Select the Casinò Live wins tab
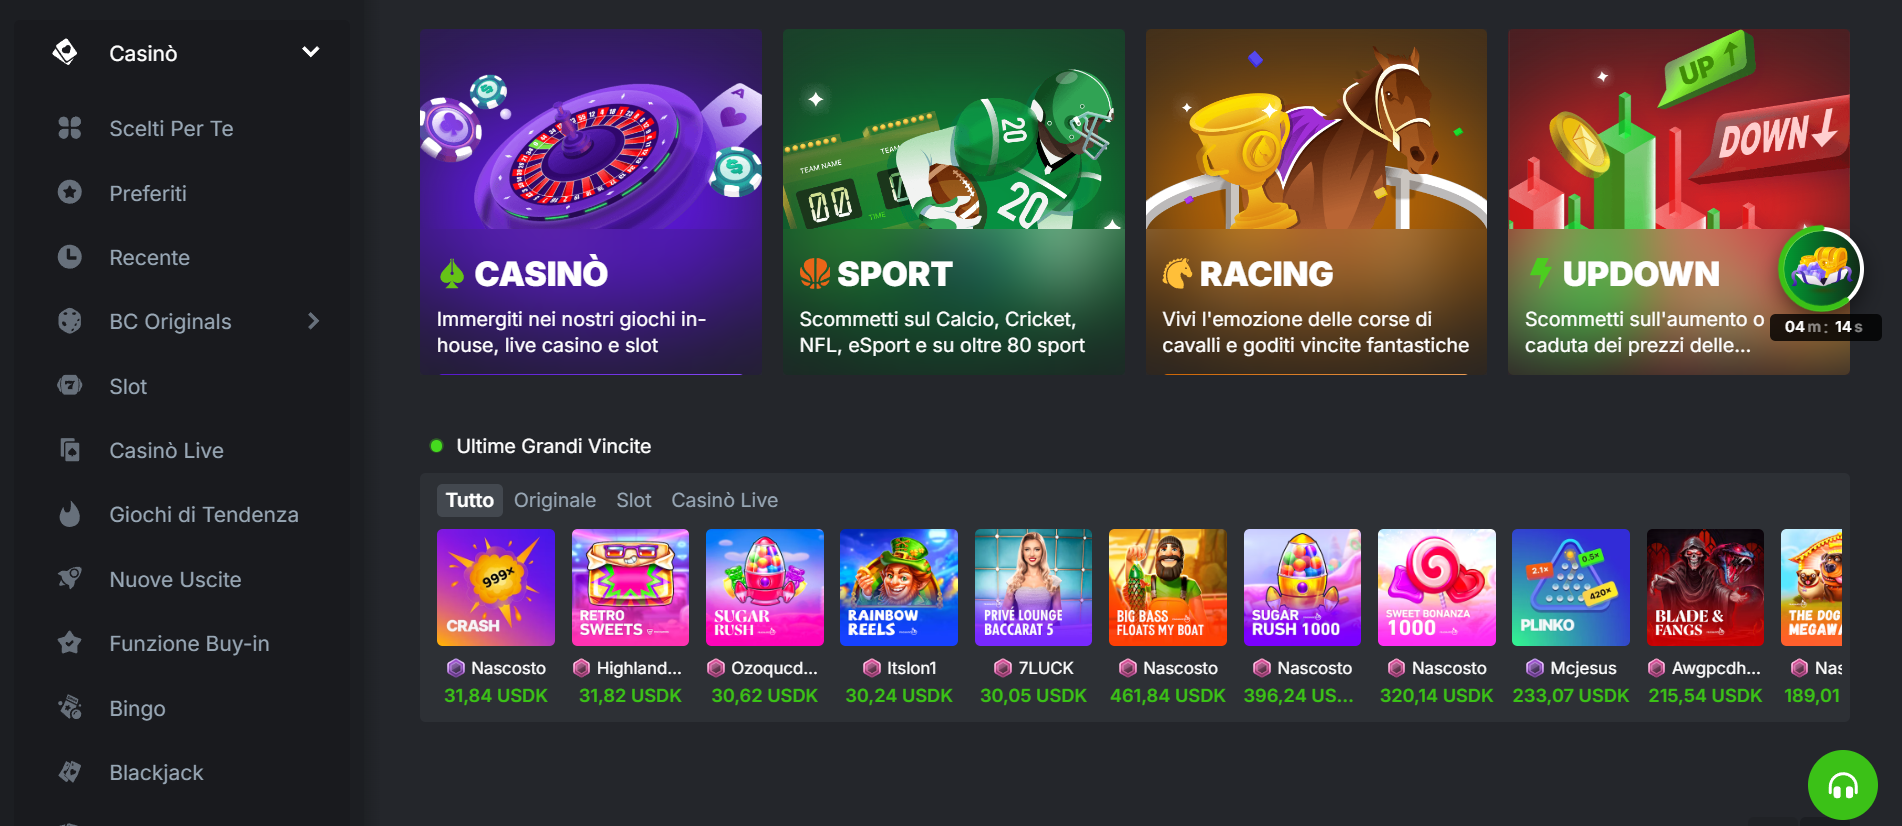The width and height of the screenshot is (1902, 826). tap(725, 500)
